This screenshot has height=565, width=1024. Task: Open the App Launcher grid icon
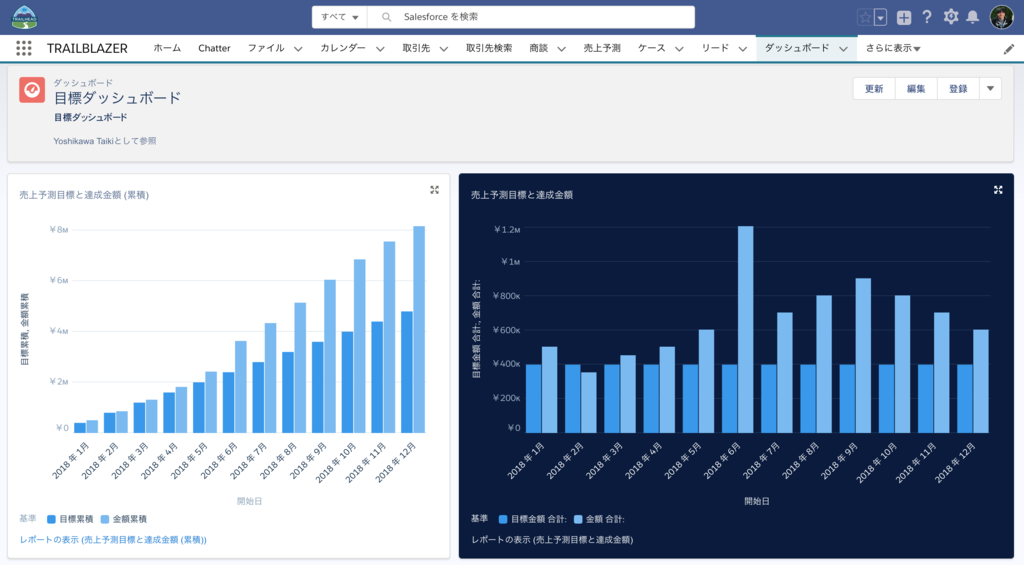coord(24,48)
